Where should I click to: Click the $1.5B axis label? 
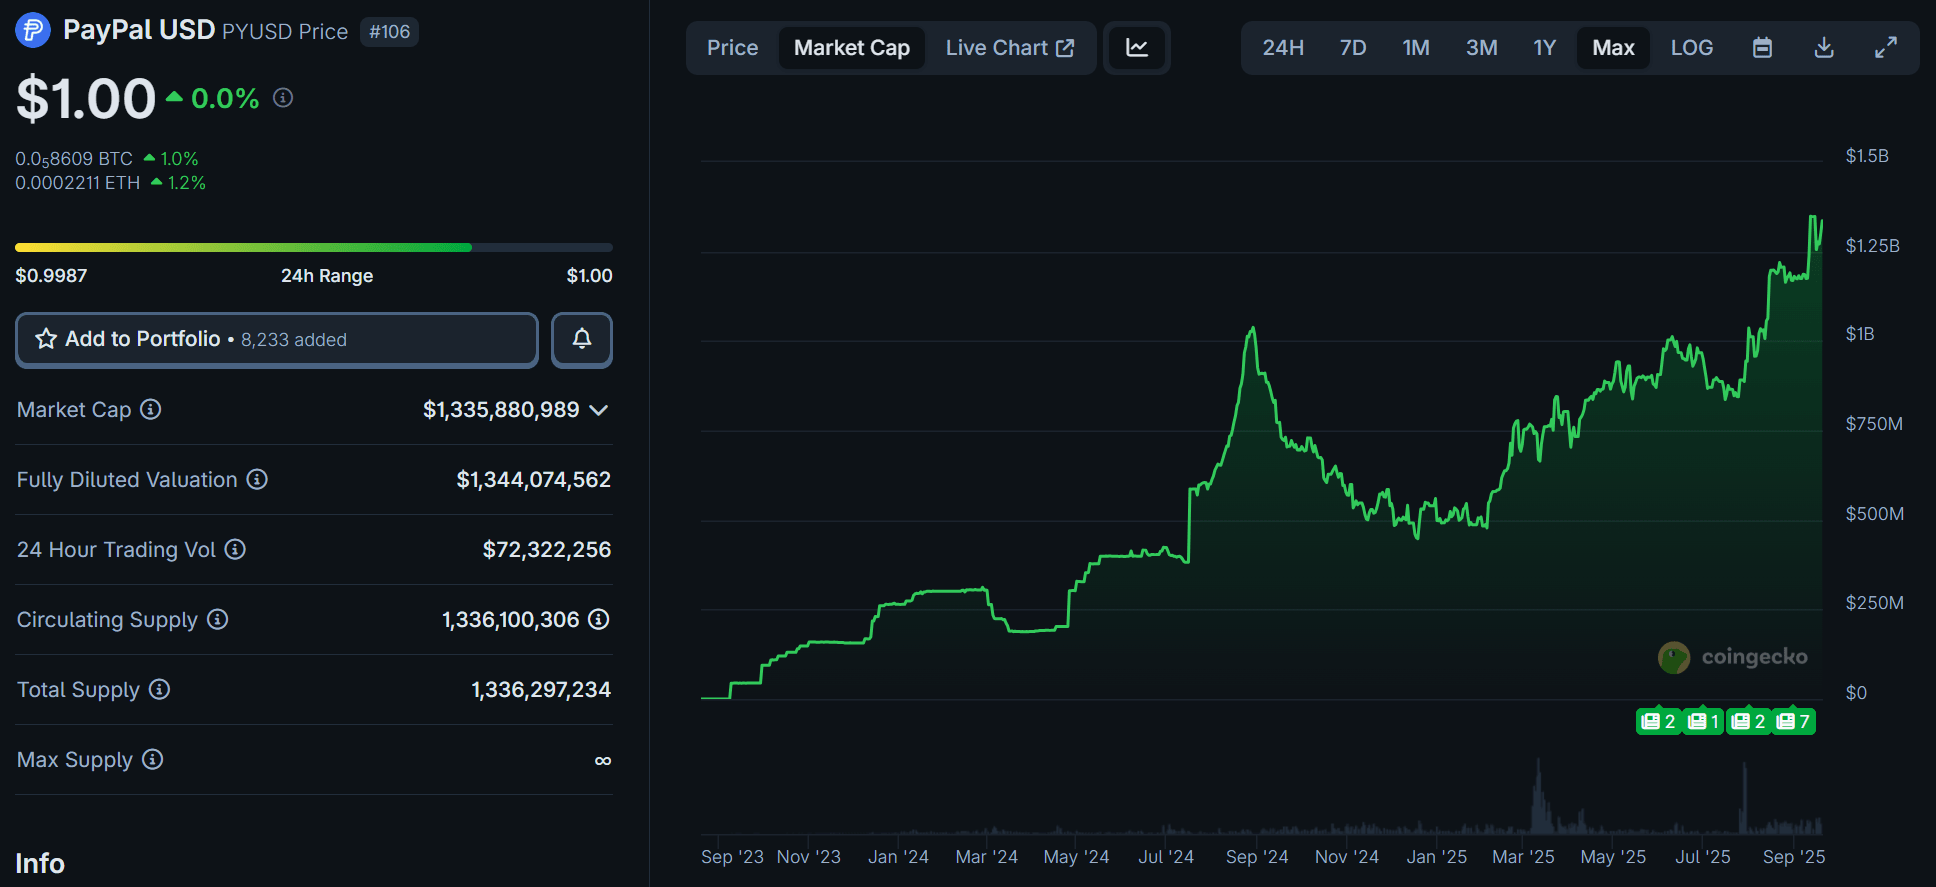coord(1867,156)
